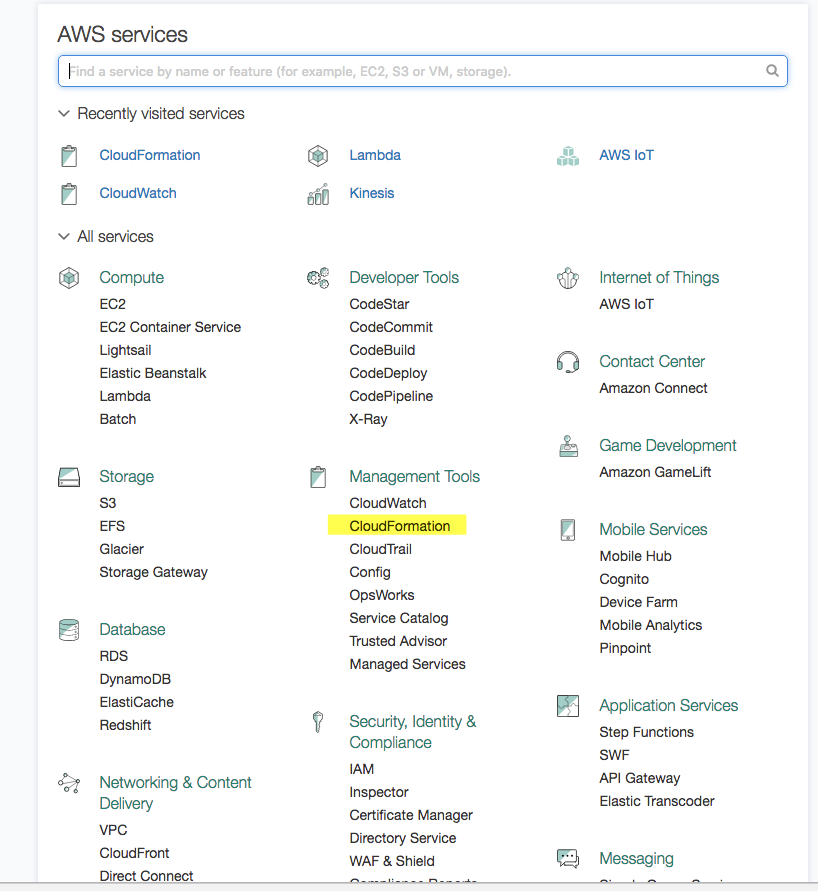The image size is (818, 891).
Task: Click the Compute category icon
Action: tap(69, 278)
